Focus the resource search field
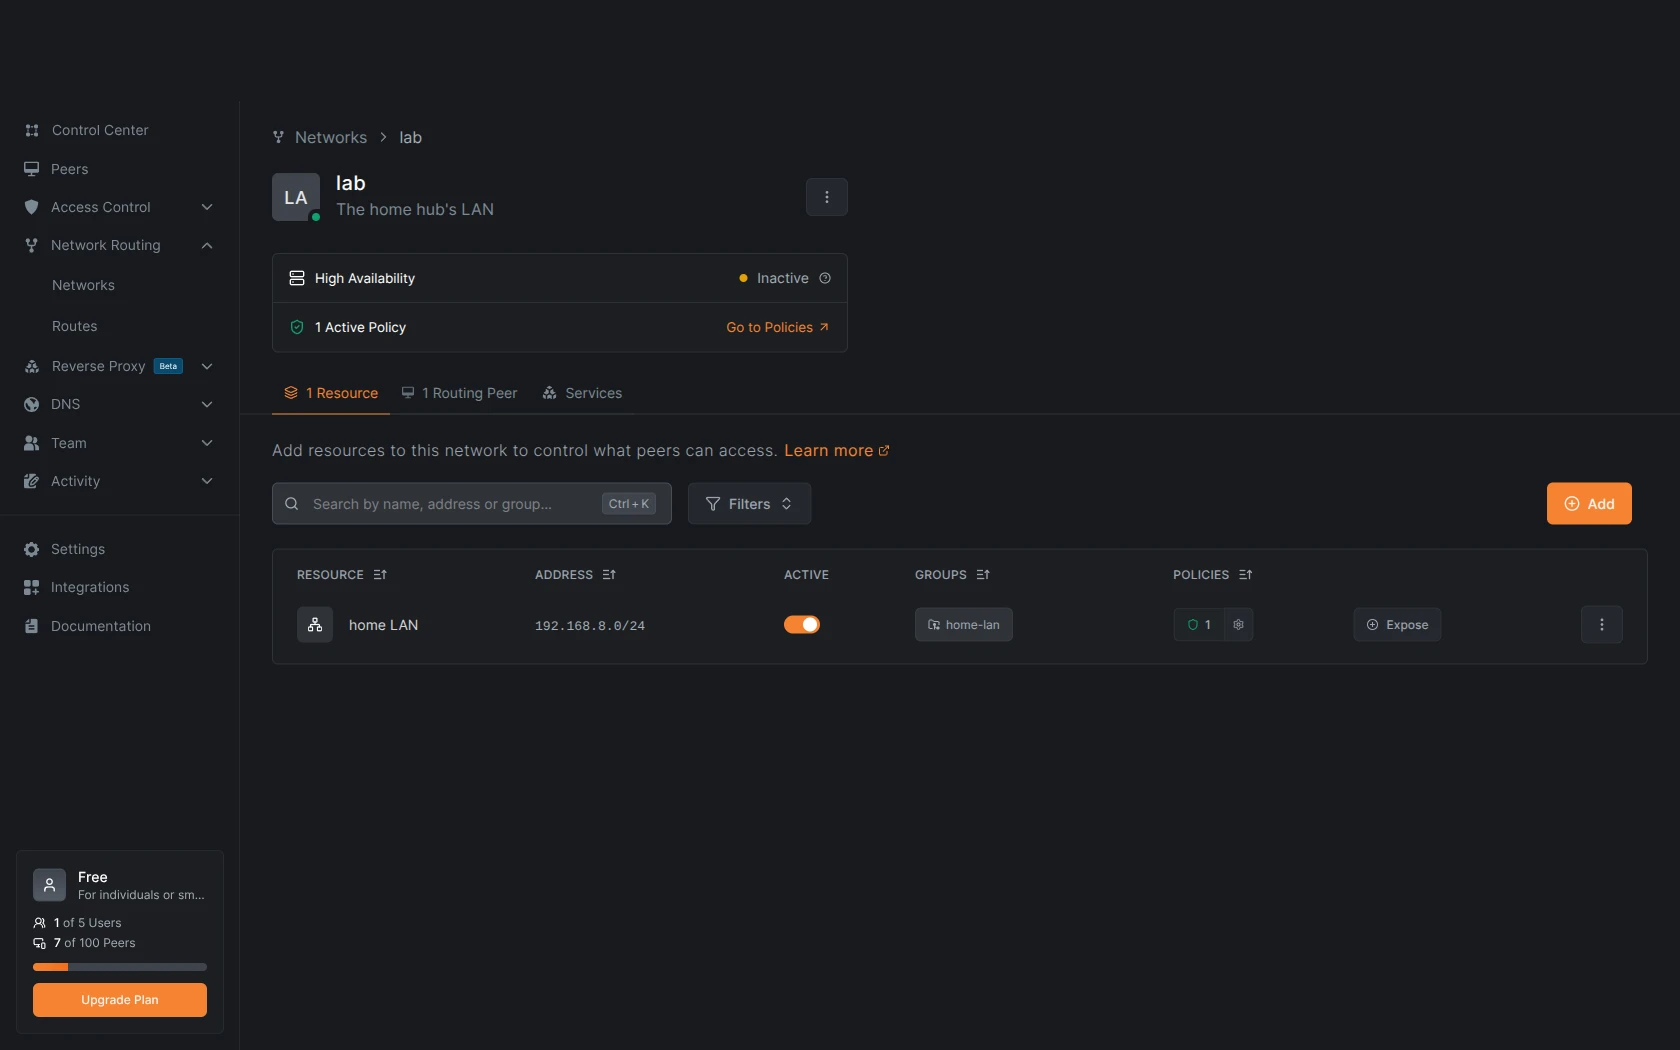This screenshot has height=1050, width=1680. [x=472, y=504]
